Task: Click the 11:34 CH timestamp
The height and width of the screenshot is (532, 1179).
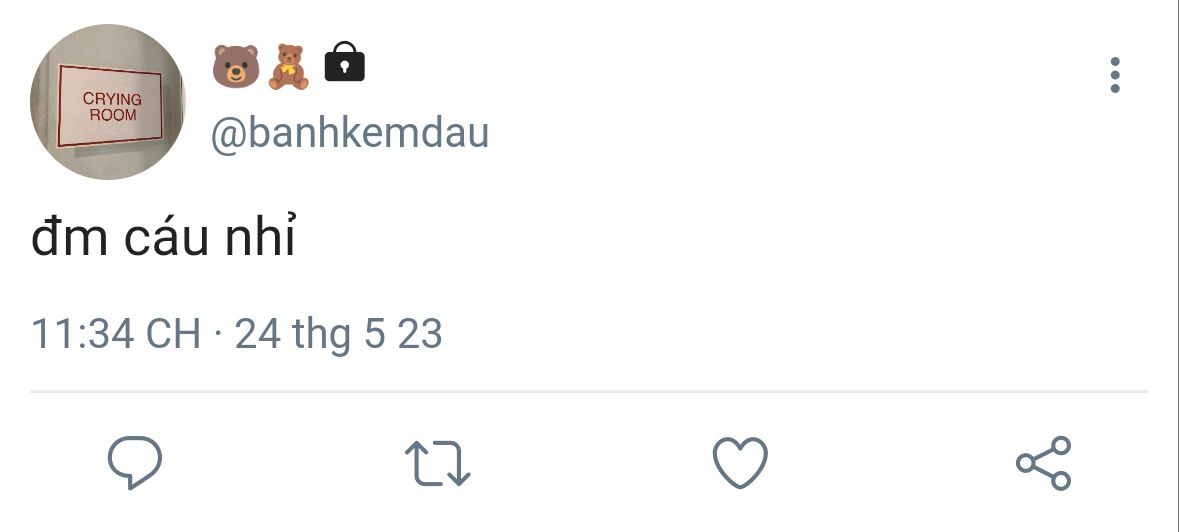Action: point(116,333)
